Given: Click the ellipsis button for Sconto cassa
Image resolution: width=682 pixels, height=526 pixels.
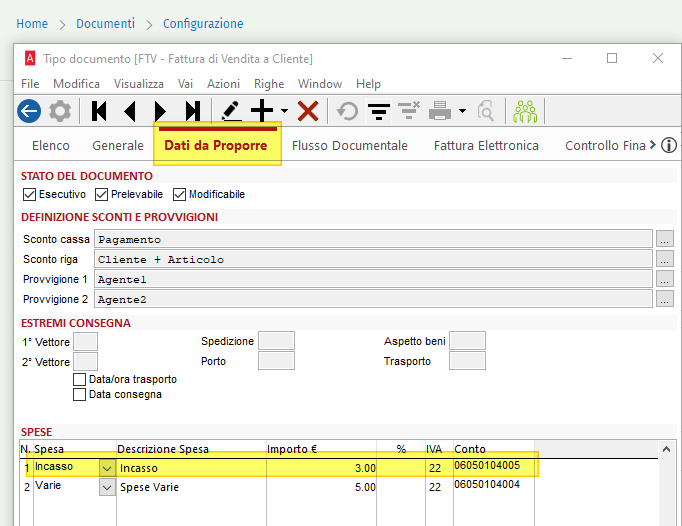Looking at the screenshot, I should pos(665,239).
